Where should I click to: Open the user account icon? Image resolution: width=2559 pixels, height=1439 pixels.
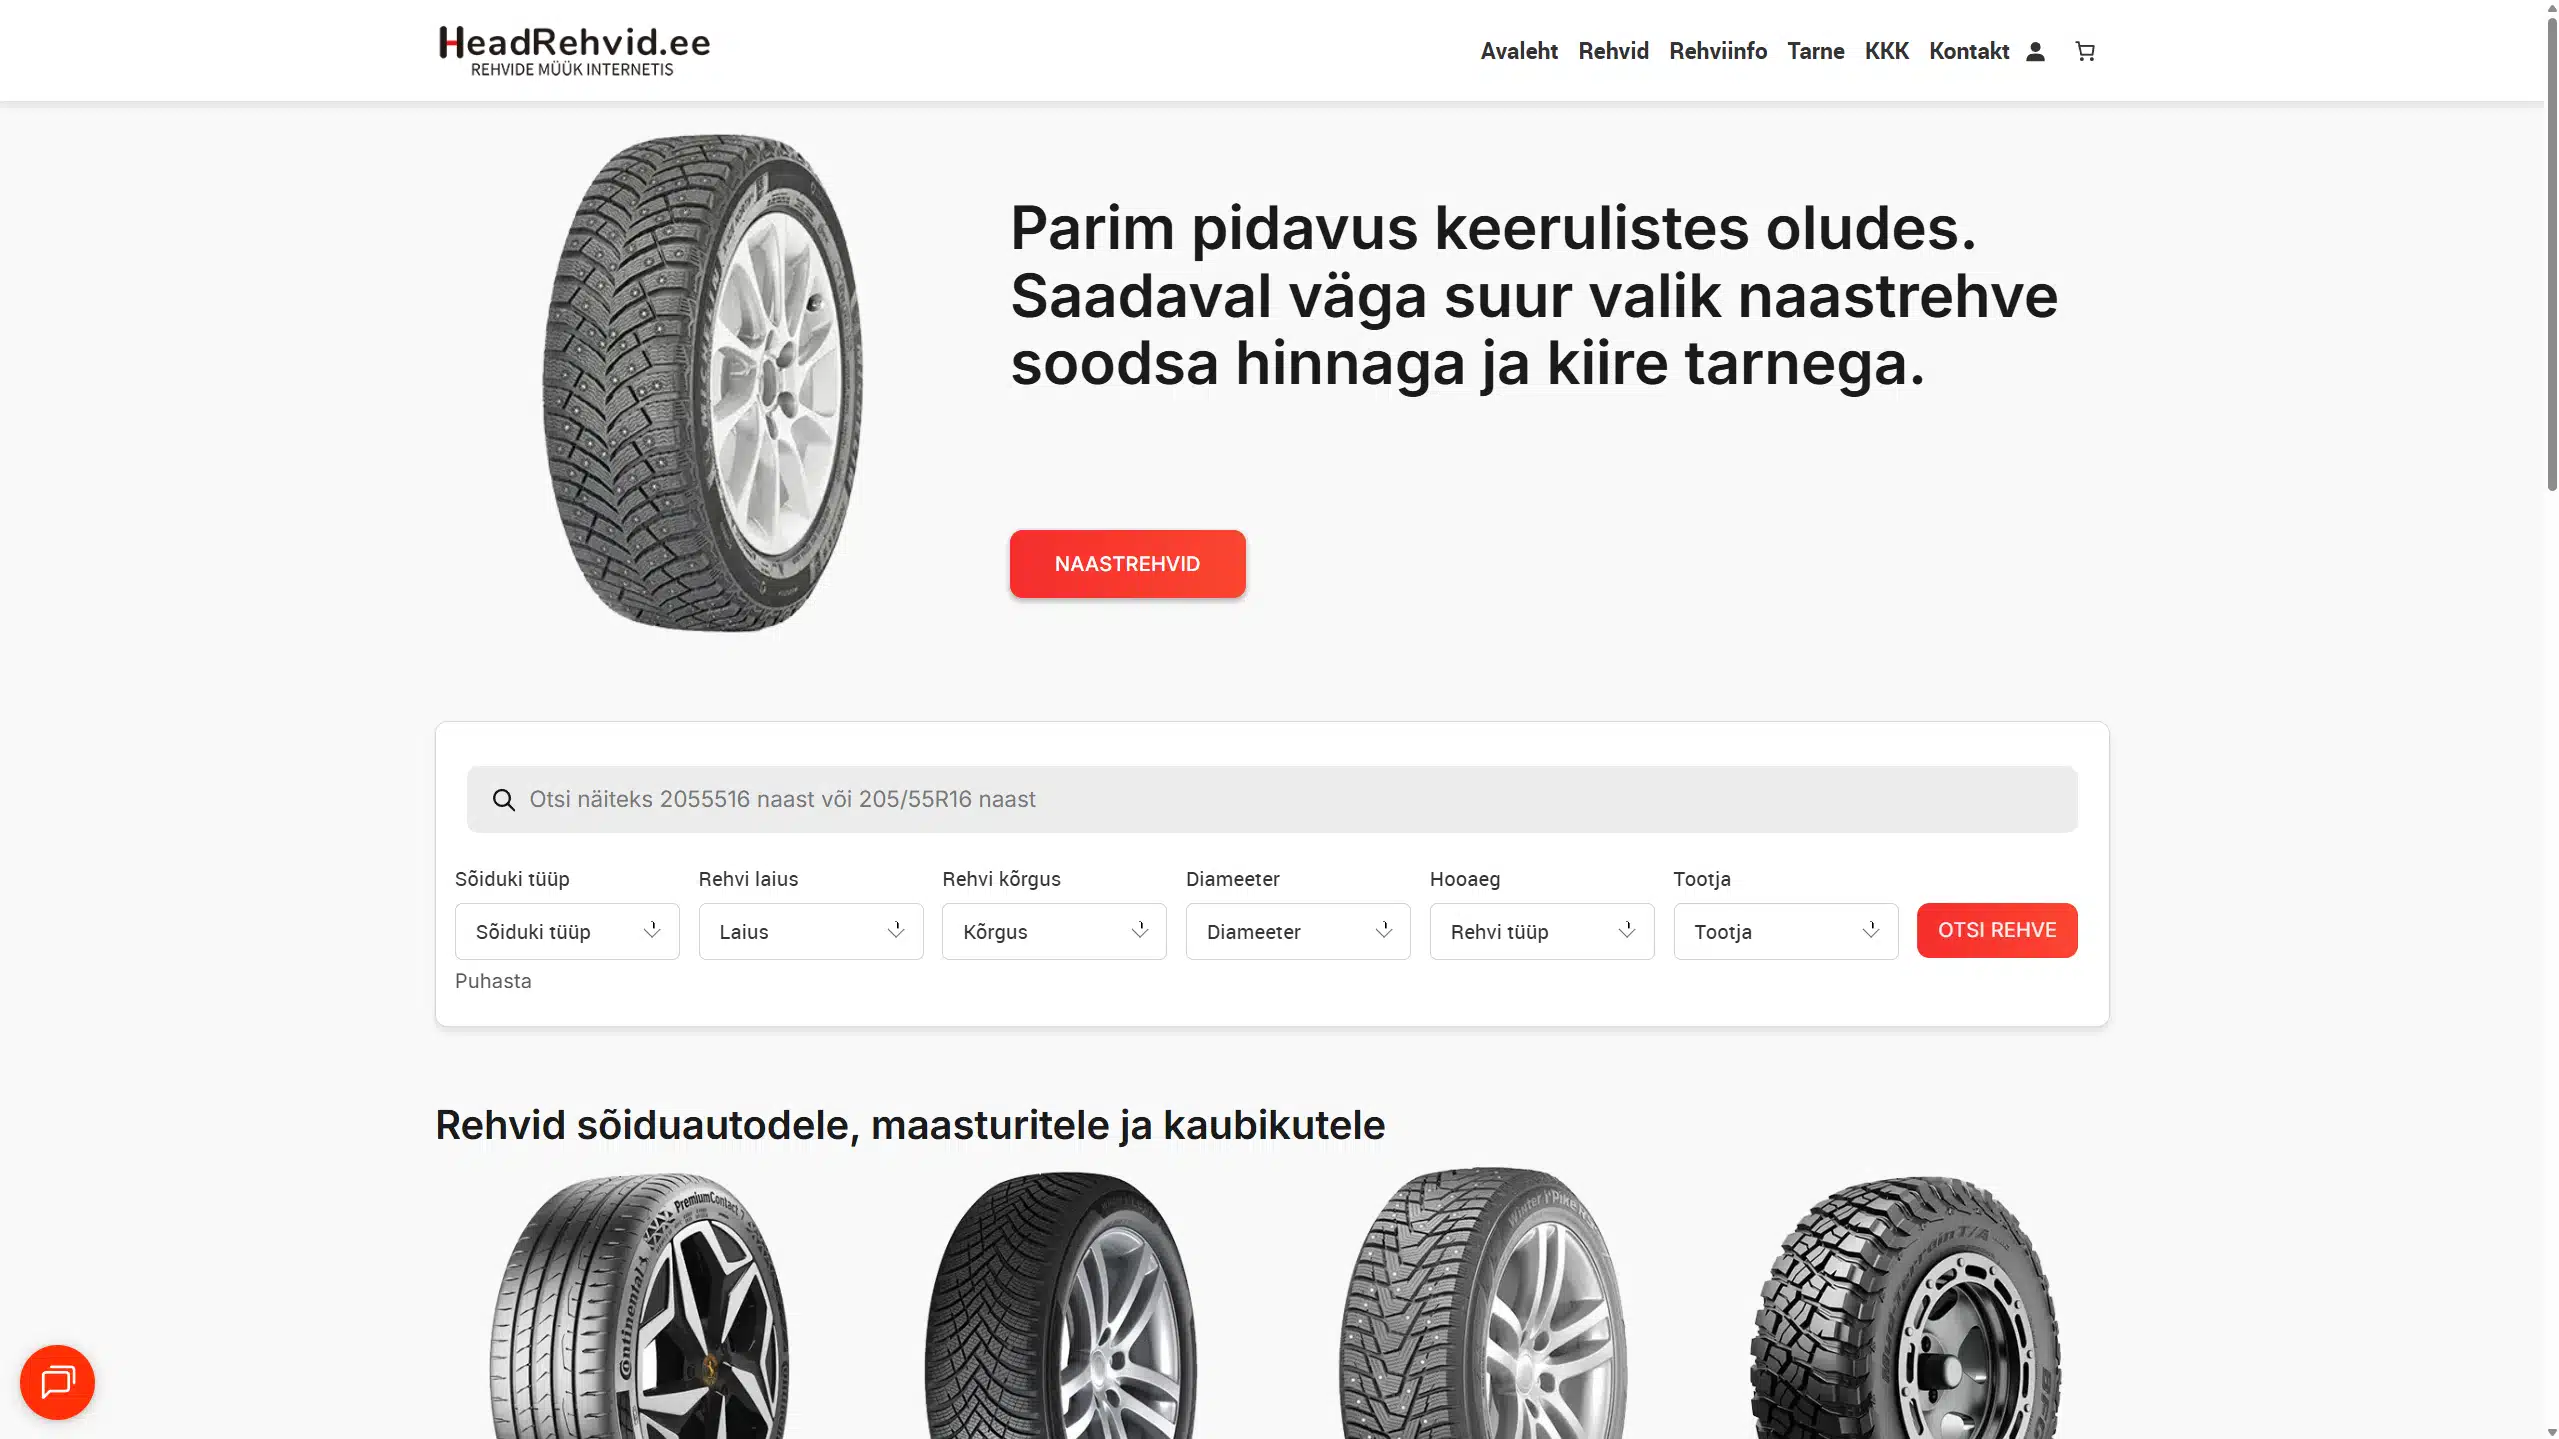pos(2035,52)
